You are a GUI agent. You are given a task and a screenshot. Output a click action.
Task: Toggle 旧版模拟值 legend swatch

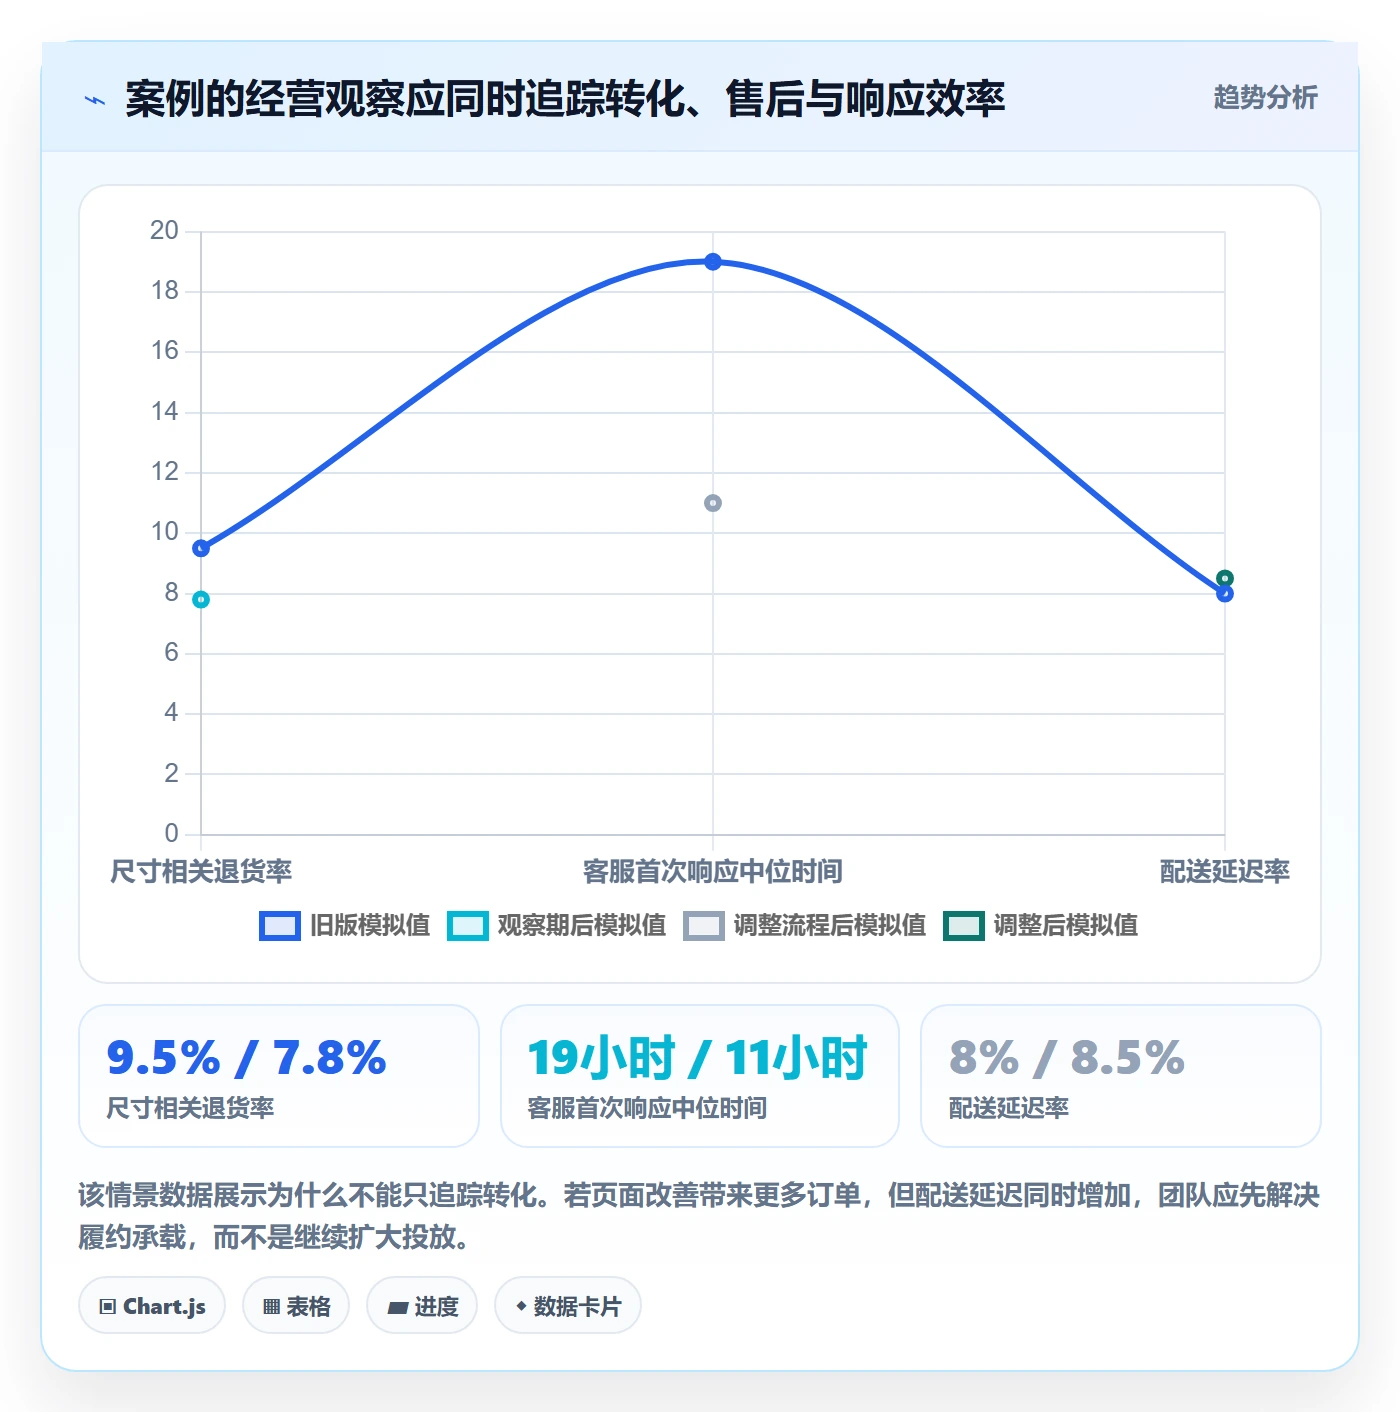279,926
